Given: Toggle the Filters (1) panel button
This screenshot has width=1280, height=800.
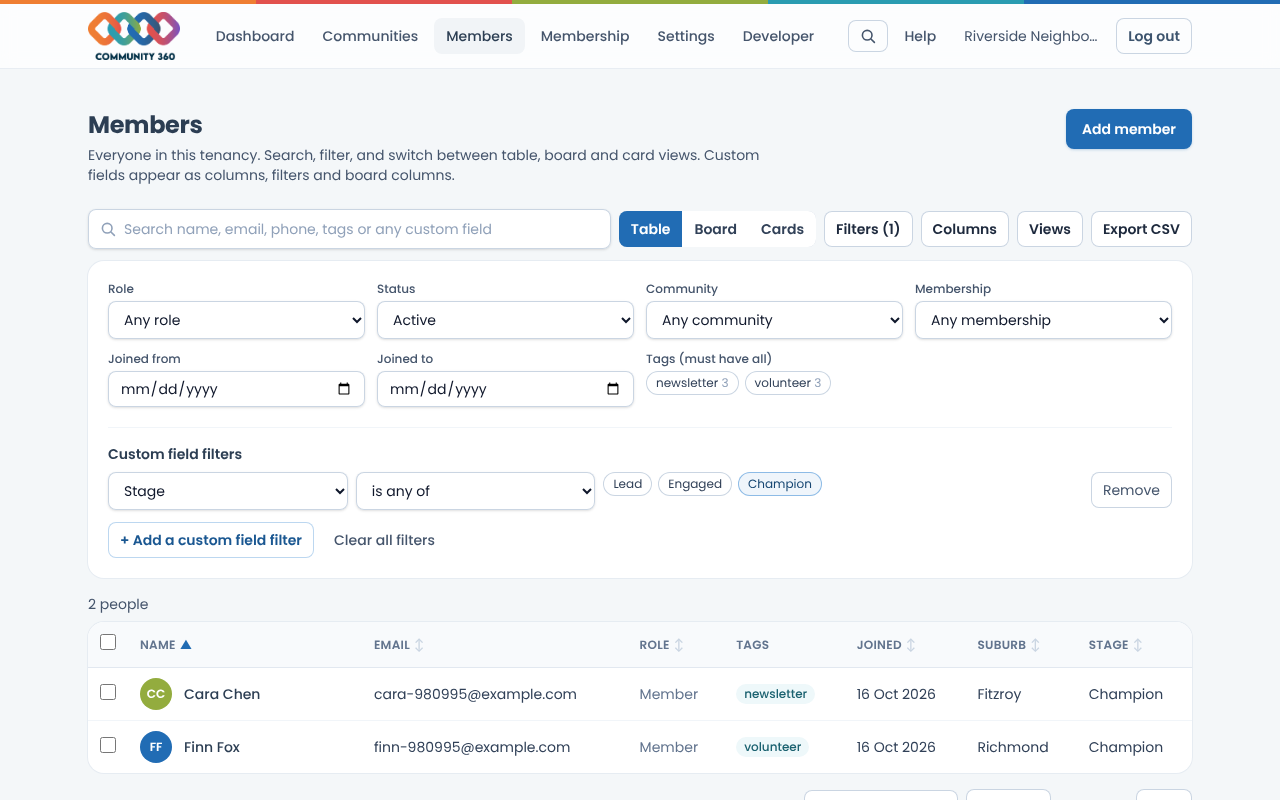Looking at the screenshot, I should [867, 229].
